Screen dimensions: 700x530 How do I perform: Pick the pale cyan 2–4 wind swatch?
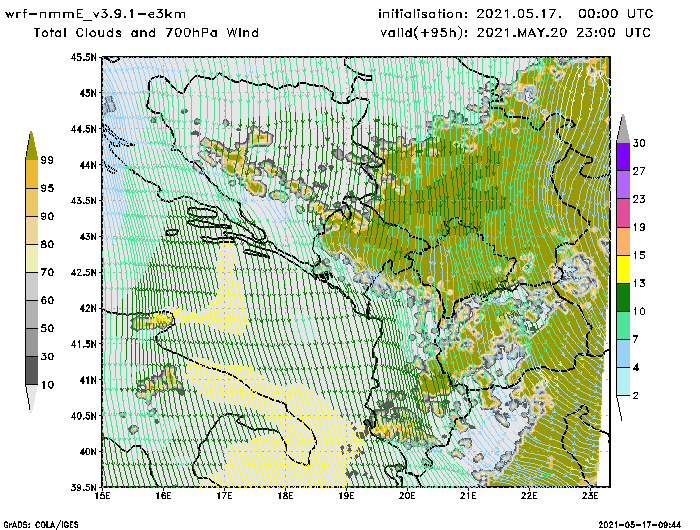pos(623,381)
